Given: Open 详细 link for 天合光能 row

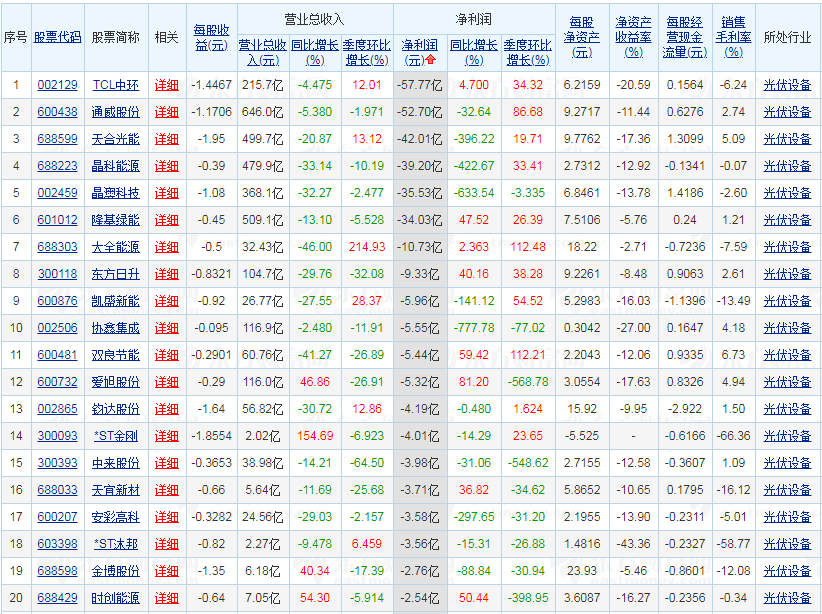Looking at the screenshot, I should pos(167,139).
